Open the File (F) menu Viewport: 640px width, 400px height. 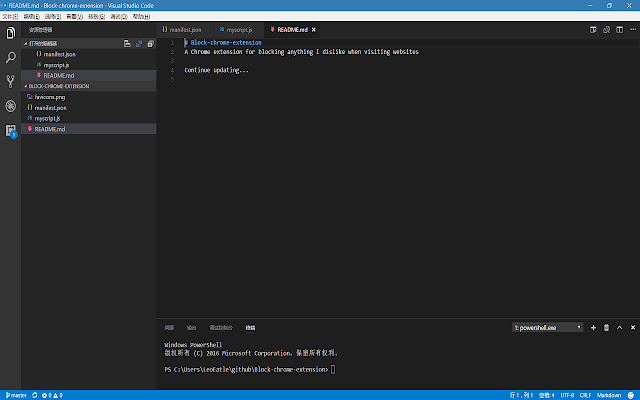tap(10, 17)
